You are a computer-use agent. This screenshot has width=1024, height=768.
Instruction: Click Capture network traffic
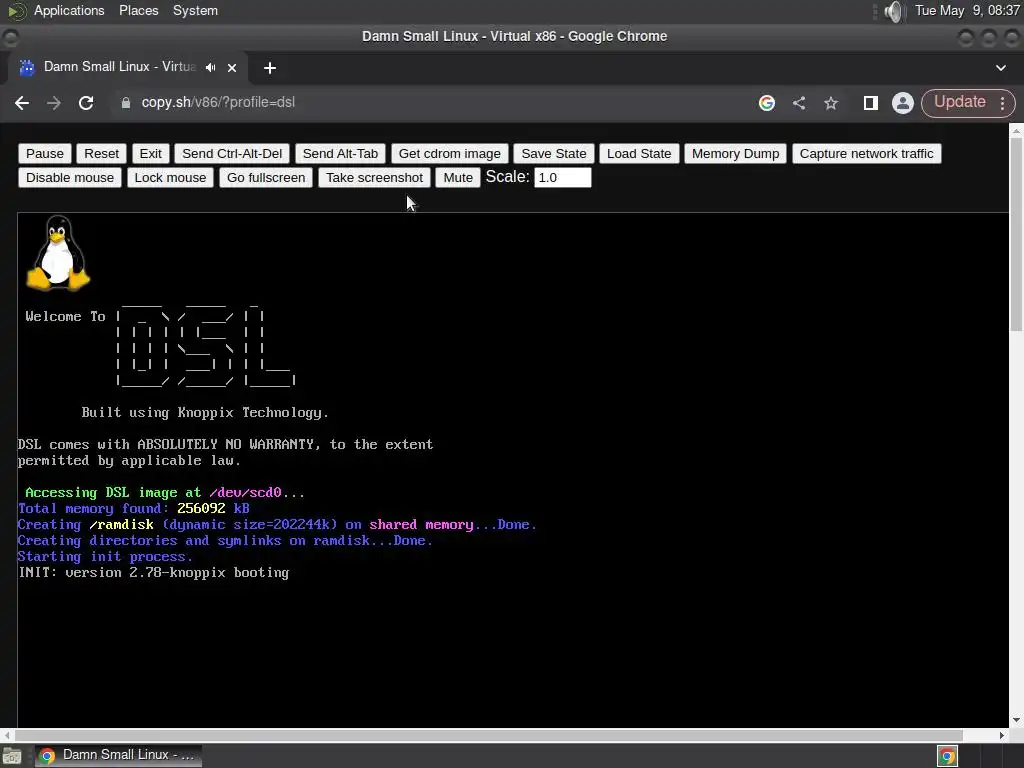click(867, 153)
